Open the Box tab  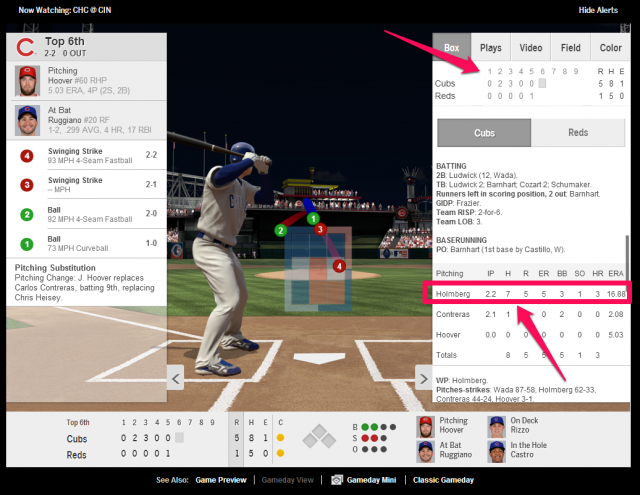point(451,47)
